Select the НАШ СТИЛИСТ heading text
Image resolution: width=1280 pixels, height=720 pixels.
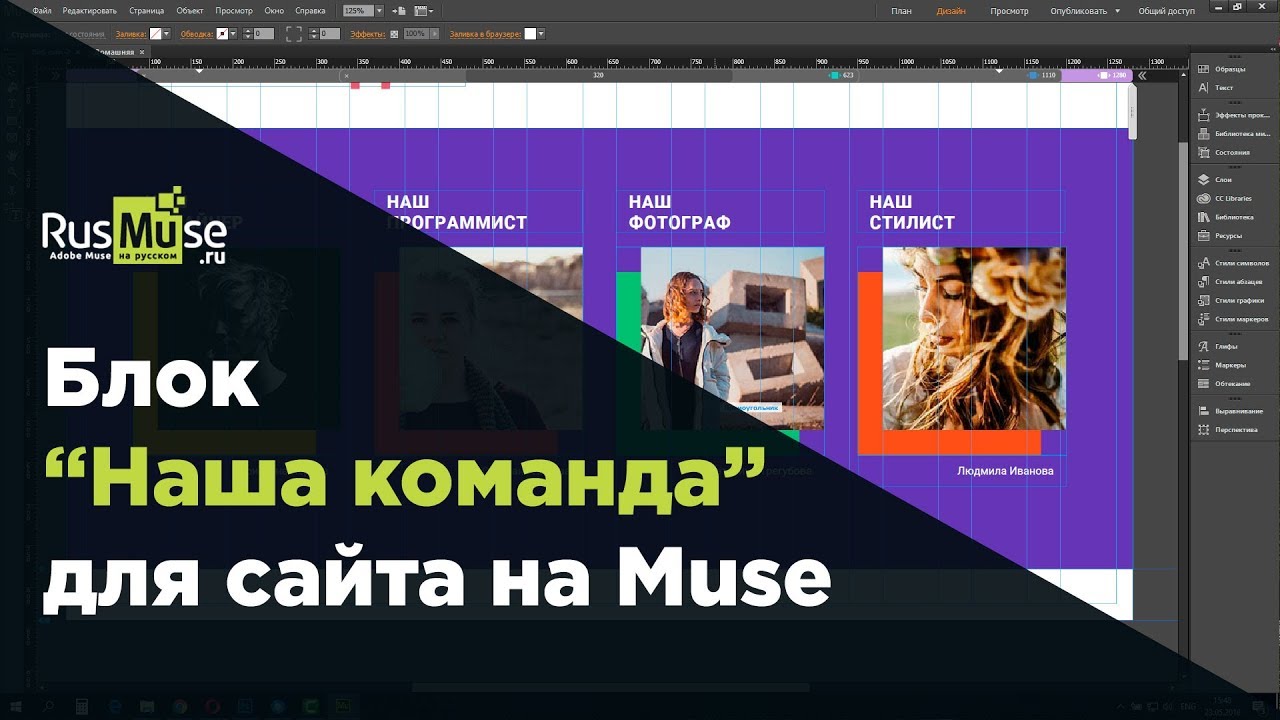(x=912, y=212)
